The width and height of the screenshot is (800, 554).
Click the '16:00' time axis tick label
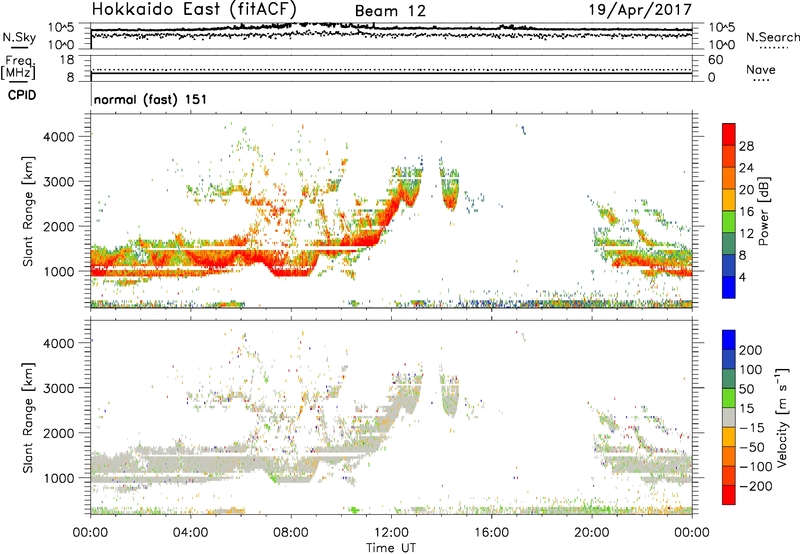492,533
